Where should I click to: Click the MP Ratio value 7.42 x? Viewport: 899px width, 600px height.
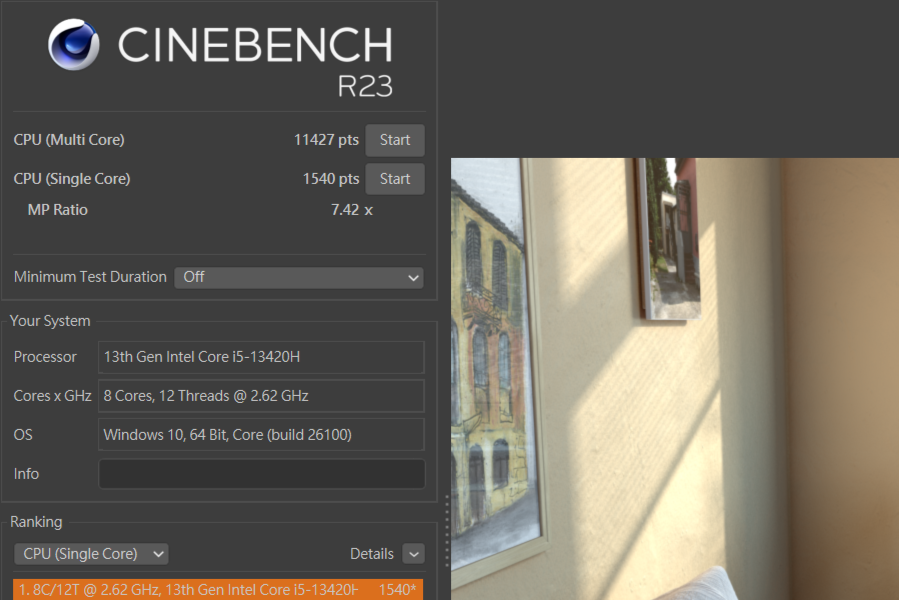pyautogui.click(x=351, y=210)
